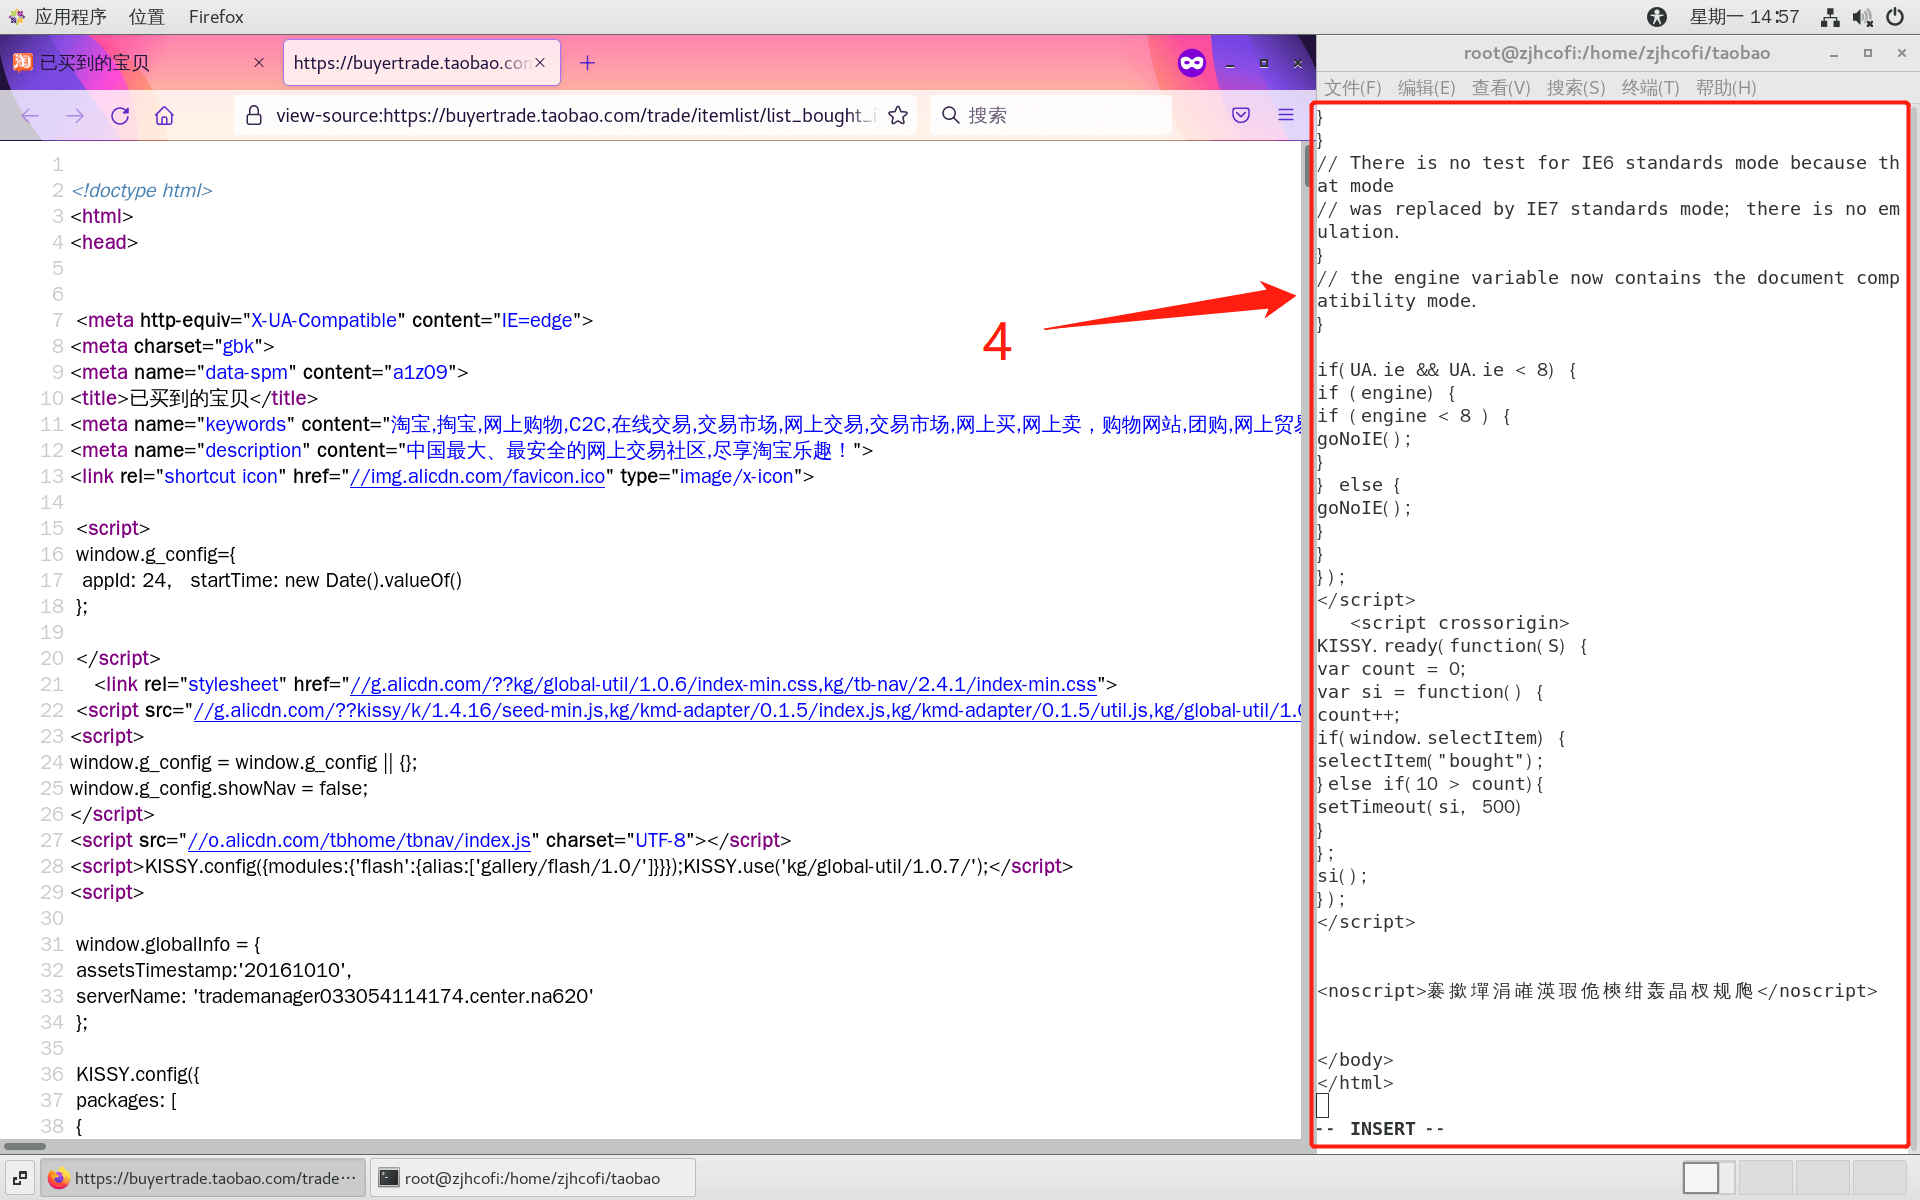The width and height of the screenshot is (1920, 1200).
Task: Open a new tab with plus button
Action: point(587,63)
